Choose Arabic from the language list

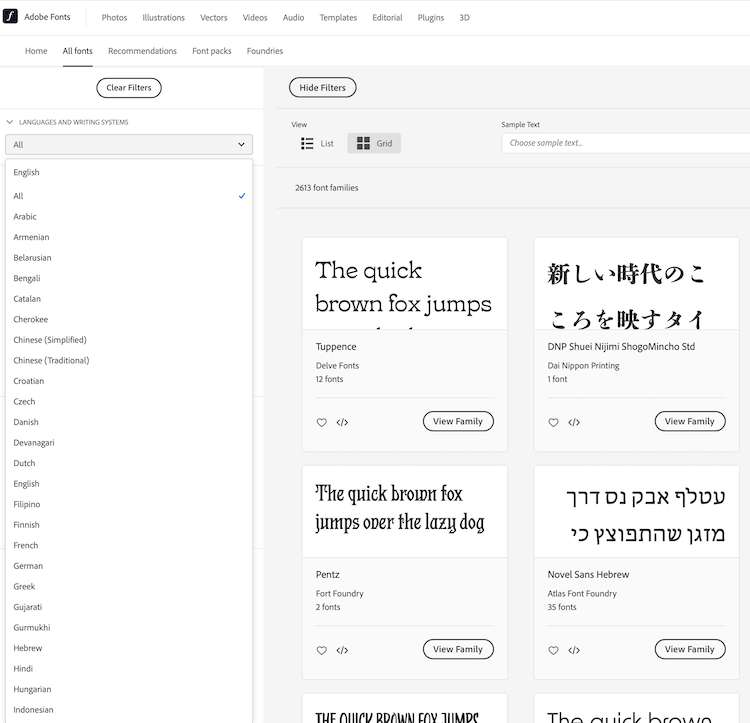[129, 217]
